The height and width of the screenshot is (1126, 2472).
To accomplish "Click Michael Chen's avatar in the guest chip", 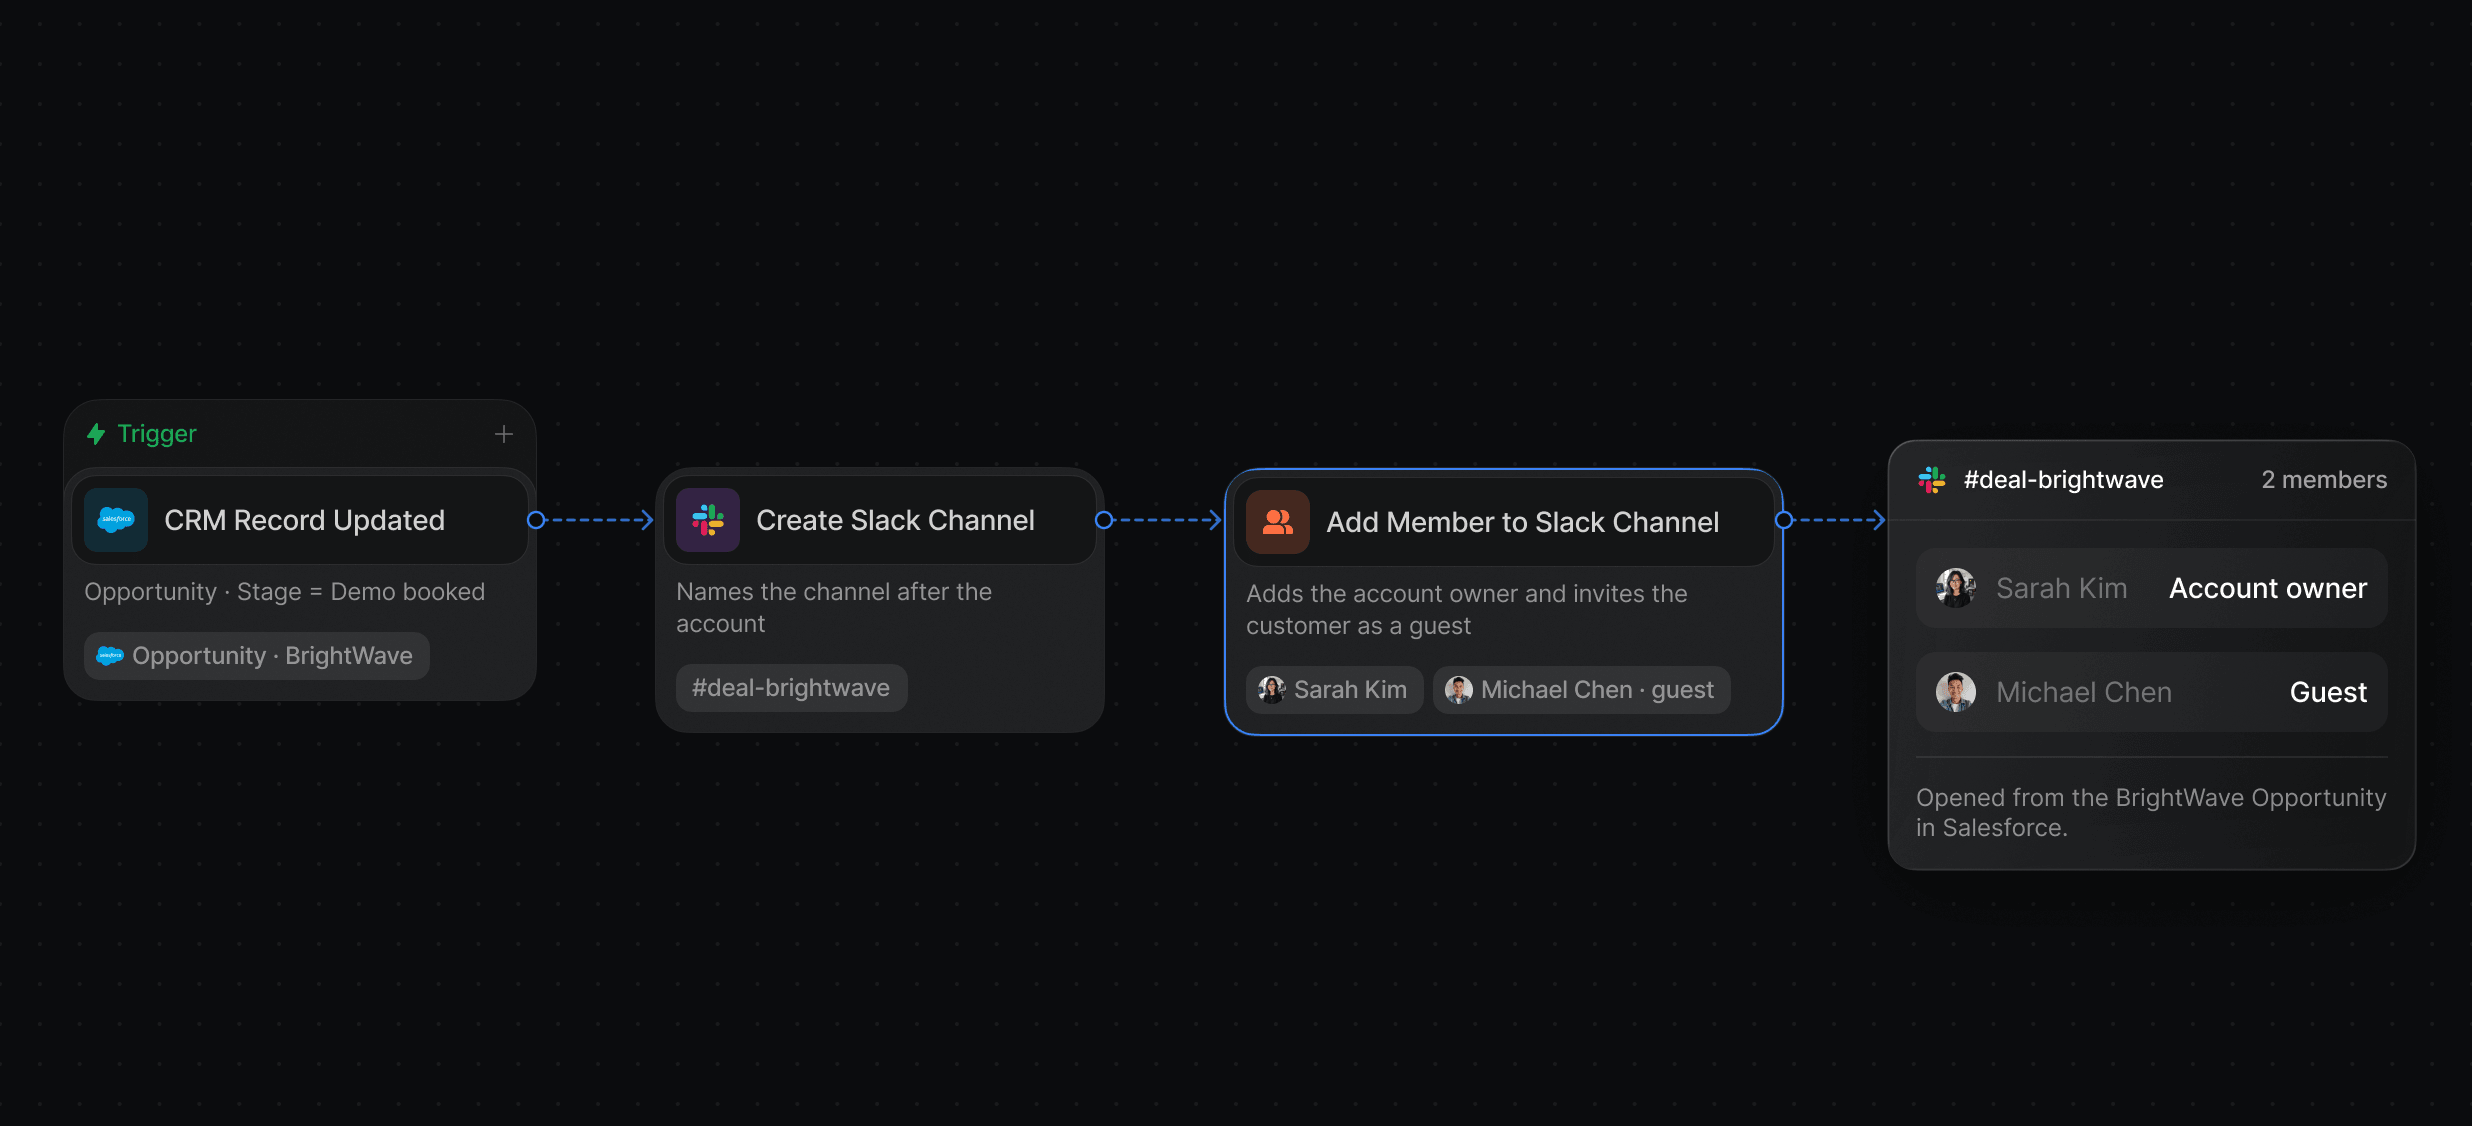I will 1459,690.
